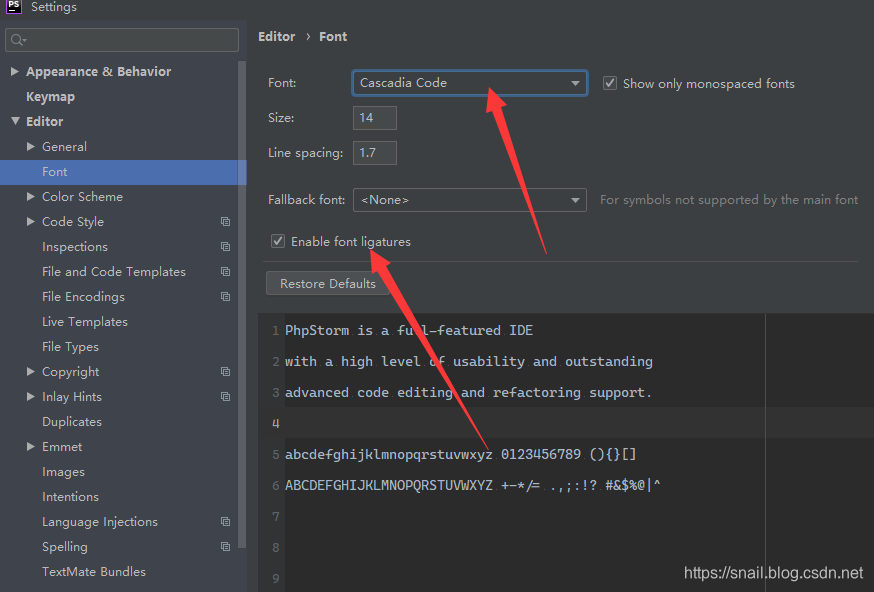This screenshot has width=874, height=592.
Task: Click the icon beside File and Code Templates
Action: (225, 271)
